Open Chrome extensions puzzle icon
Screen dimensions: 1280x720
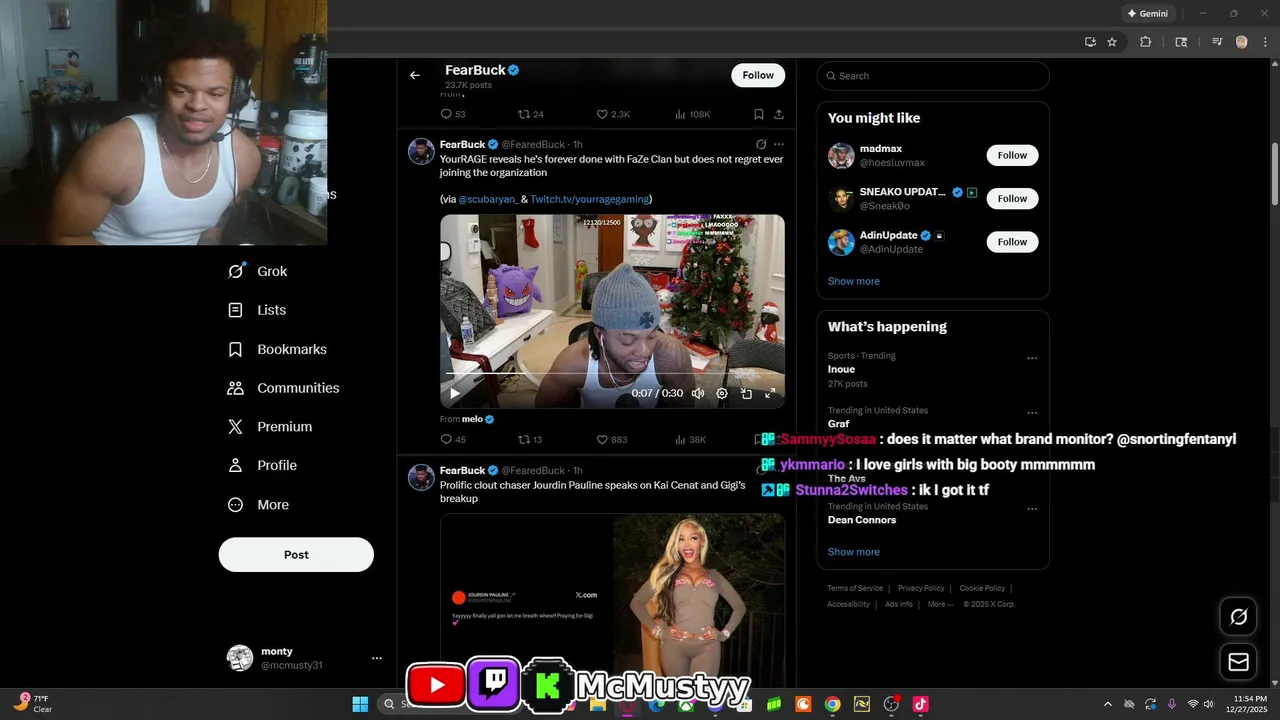(x=1146, y=42)
